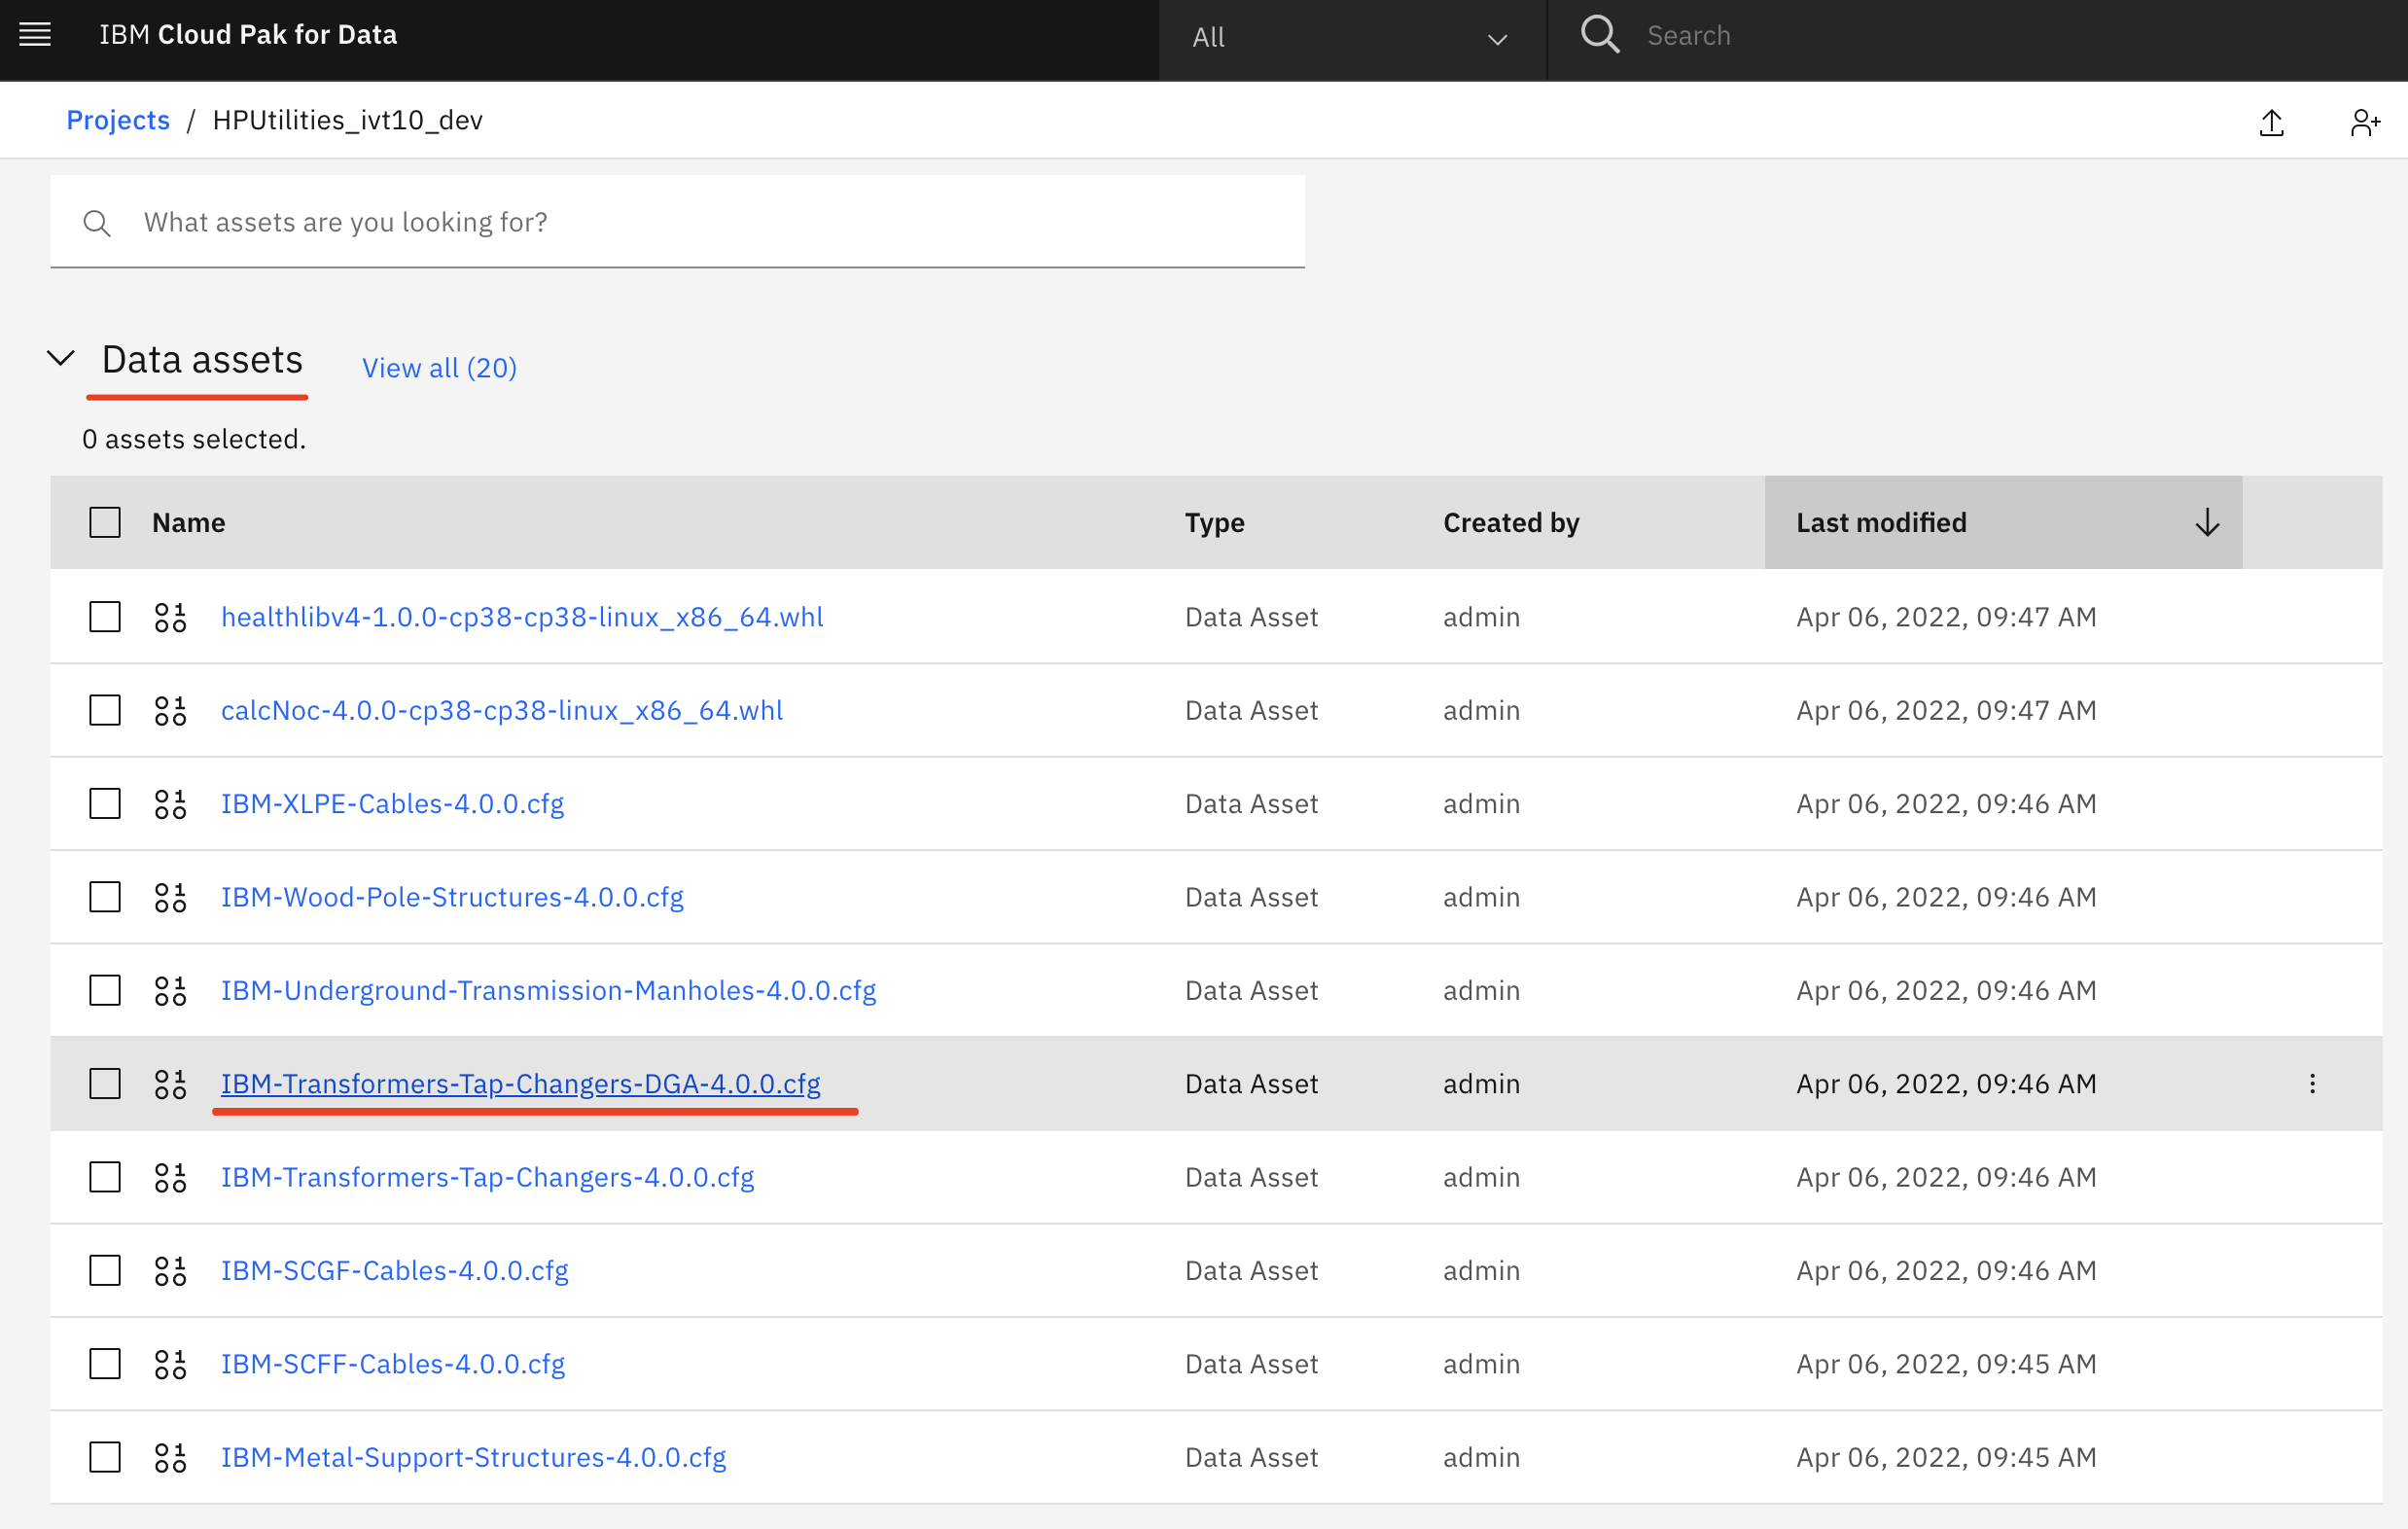The image size is (2408, 1529).
Task: Check the IBM-Metal-Support-Structures-4.0.0.cfg checkbox
Action: tap(105, 1457)
